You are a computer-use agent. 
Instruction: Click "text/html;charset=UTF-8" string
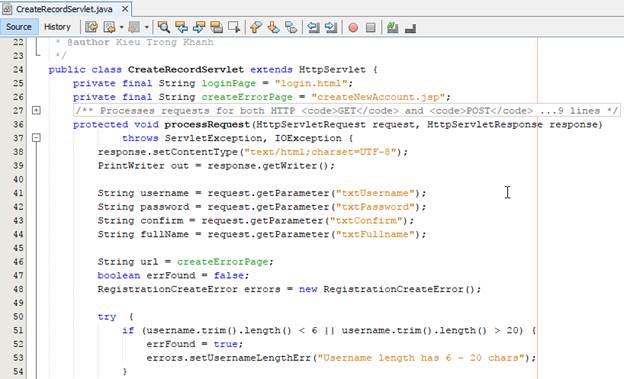coord(320,152)
